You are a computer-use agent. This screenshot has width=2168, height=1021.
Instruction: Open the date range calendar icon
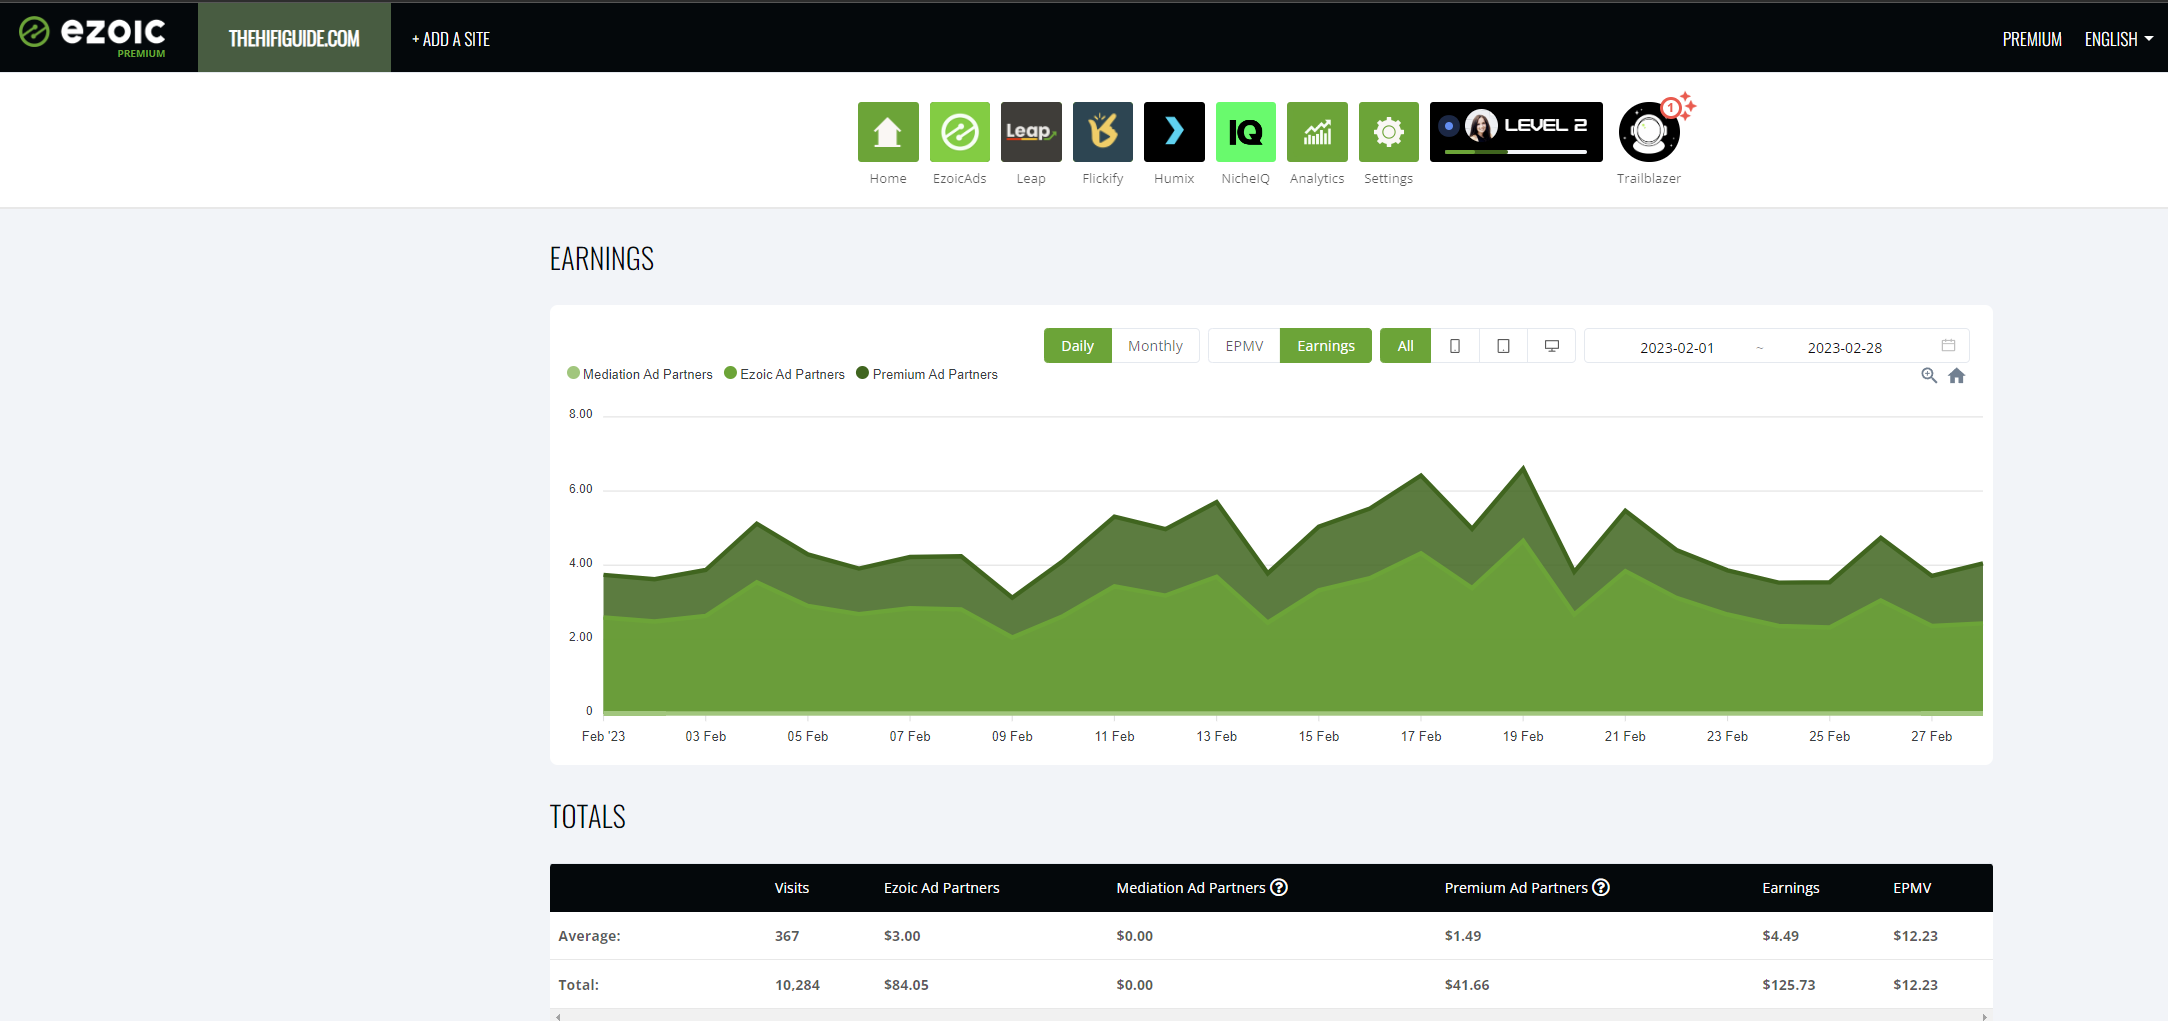[x=1948, y=346]
